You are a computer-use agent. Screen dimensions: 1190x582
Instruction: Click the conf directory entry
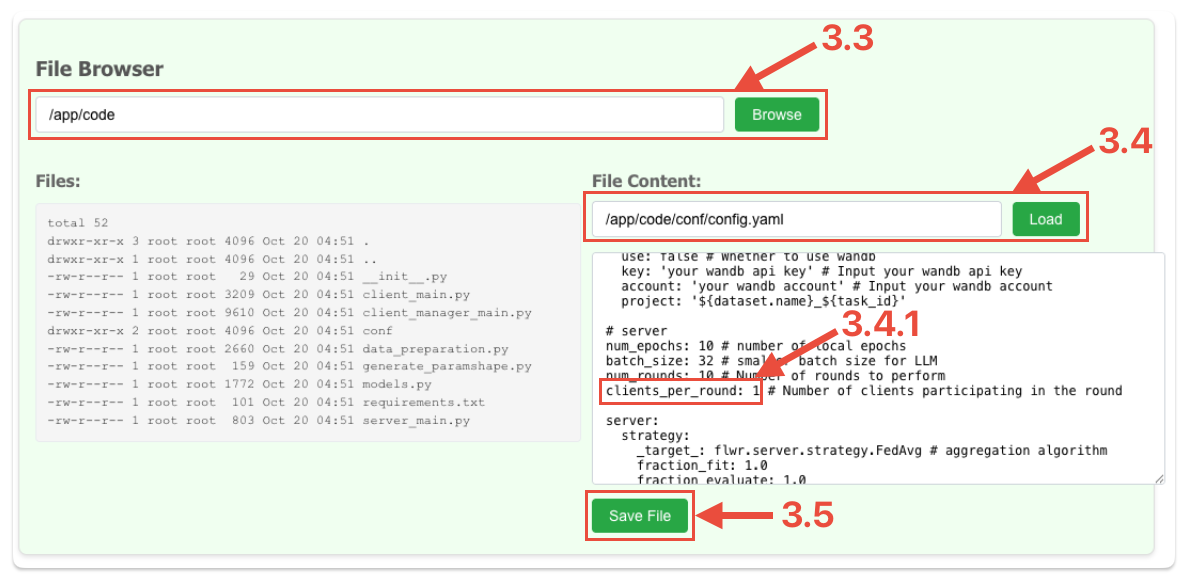[377, 331]
